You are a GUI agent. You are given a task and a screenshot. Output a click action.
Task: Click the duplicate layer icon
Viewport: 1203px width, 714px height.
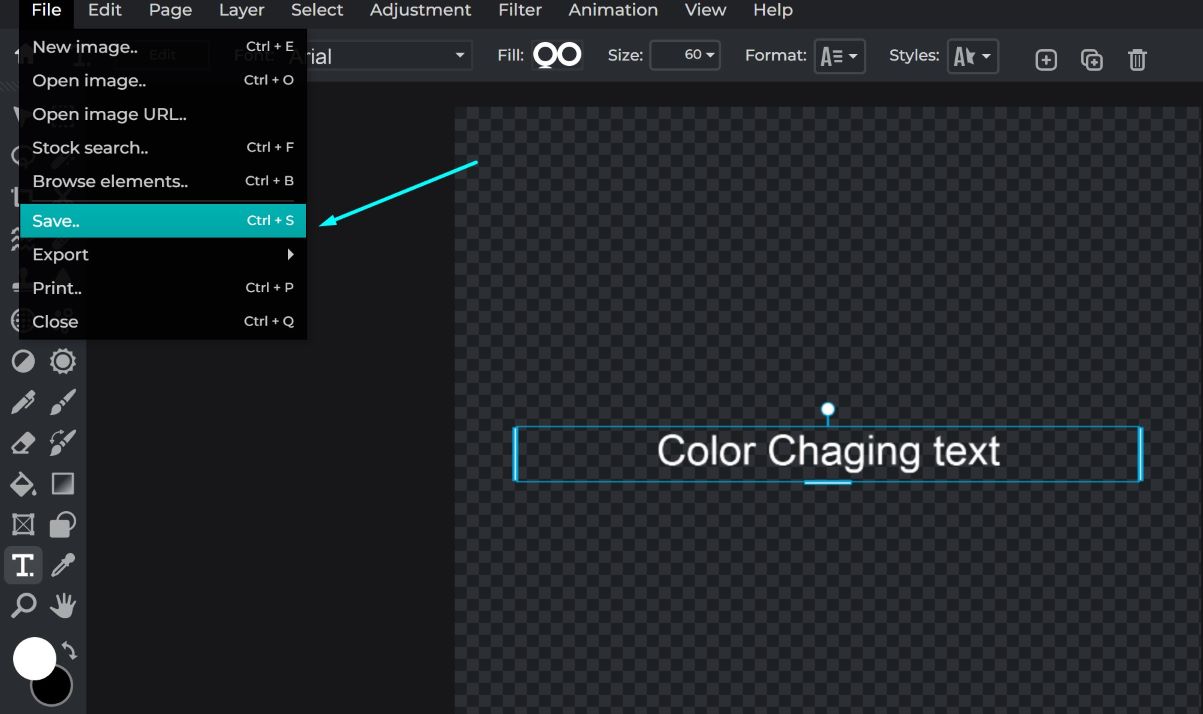pyautogui.click(x=1091, y=59)
